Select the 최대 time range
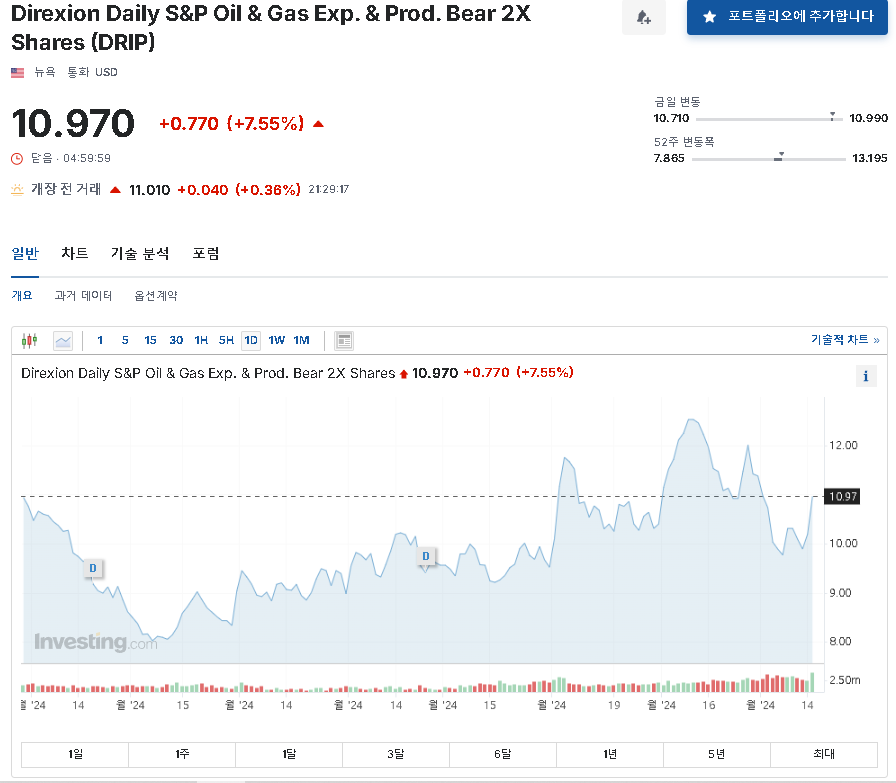 [823, 754]
